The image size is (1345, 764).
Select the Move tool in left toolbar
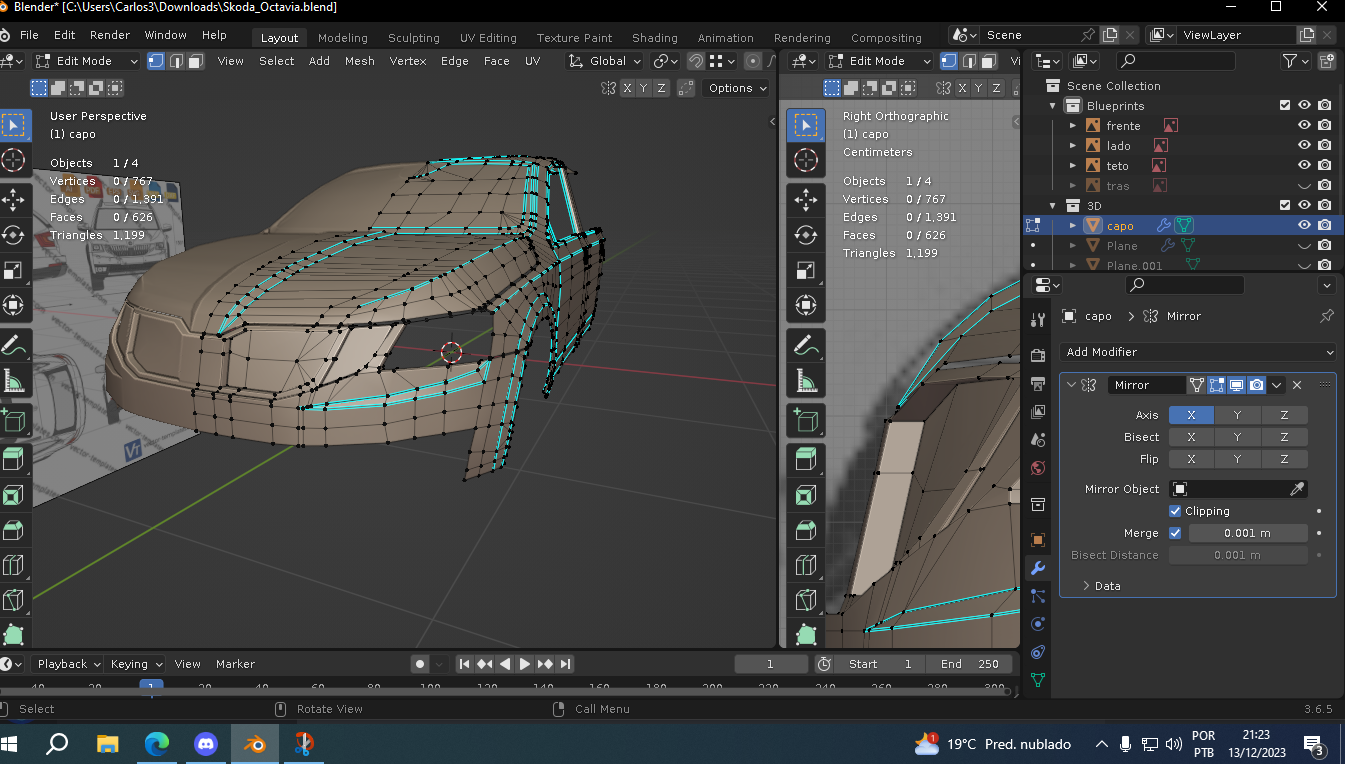tap(13, 199)
